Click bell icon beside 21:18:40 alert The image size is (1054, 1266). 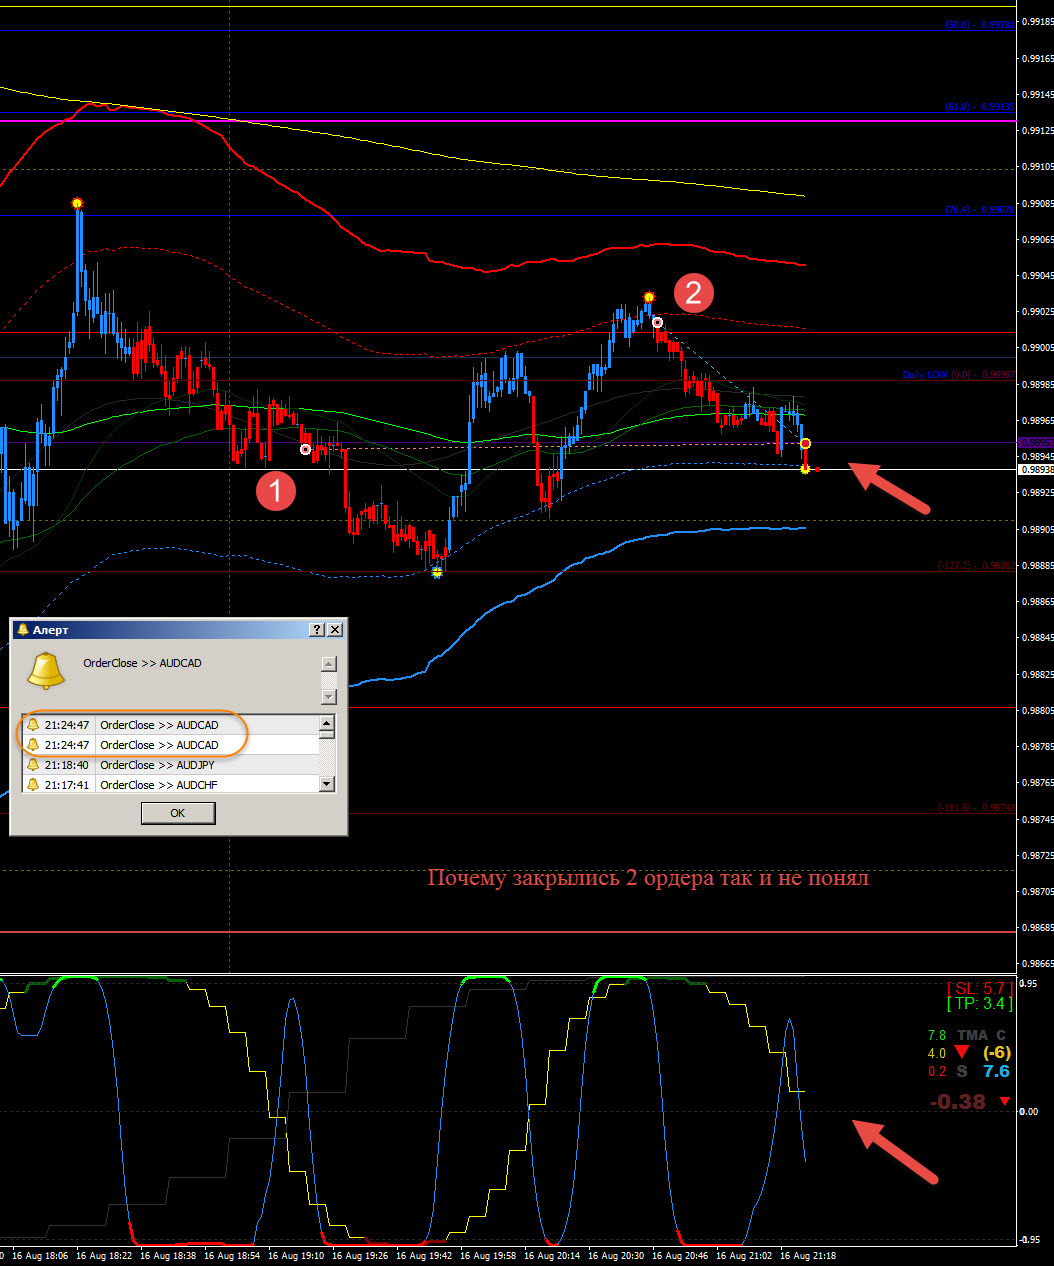[x=33, y=765]
